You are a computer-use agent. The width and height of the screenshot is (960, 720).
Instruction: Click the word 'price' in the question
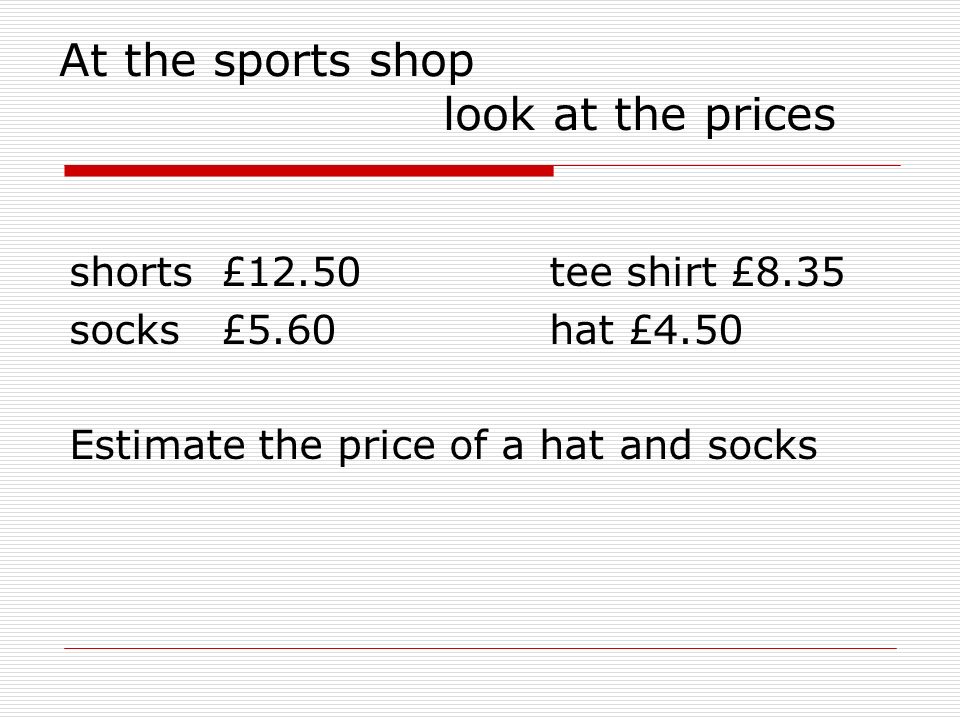(x=387, y=447)
